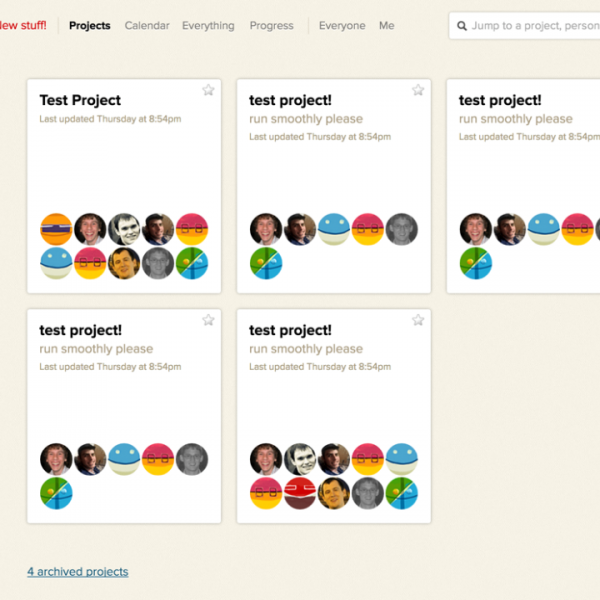Click red open-mouth avatar in bottom-middle card
This screenshot has width=600, height=600.
click(x=300, y=493)
